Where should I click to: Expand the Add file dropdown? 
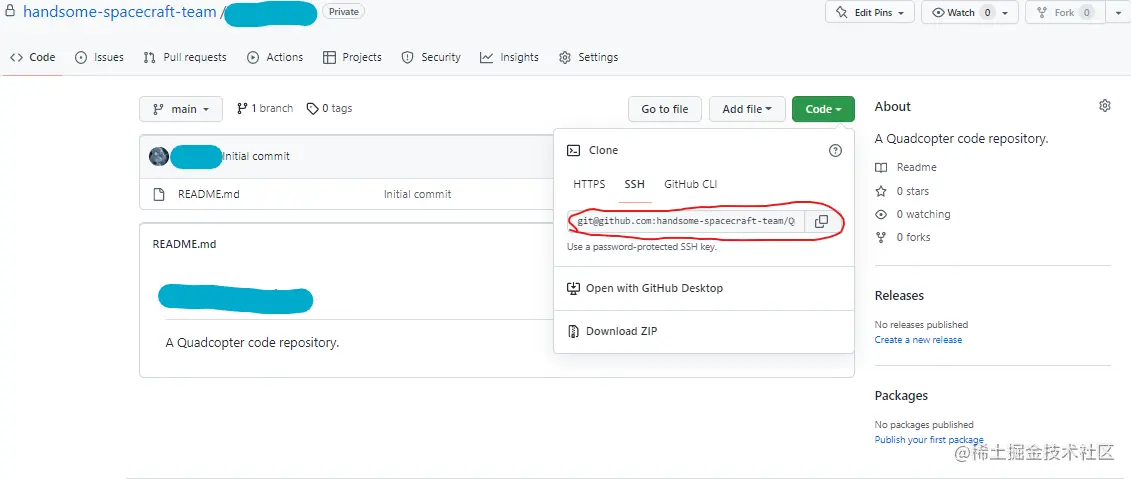pyautogui.click(x=747, y=109)
